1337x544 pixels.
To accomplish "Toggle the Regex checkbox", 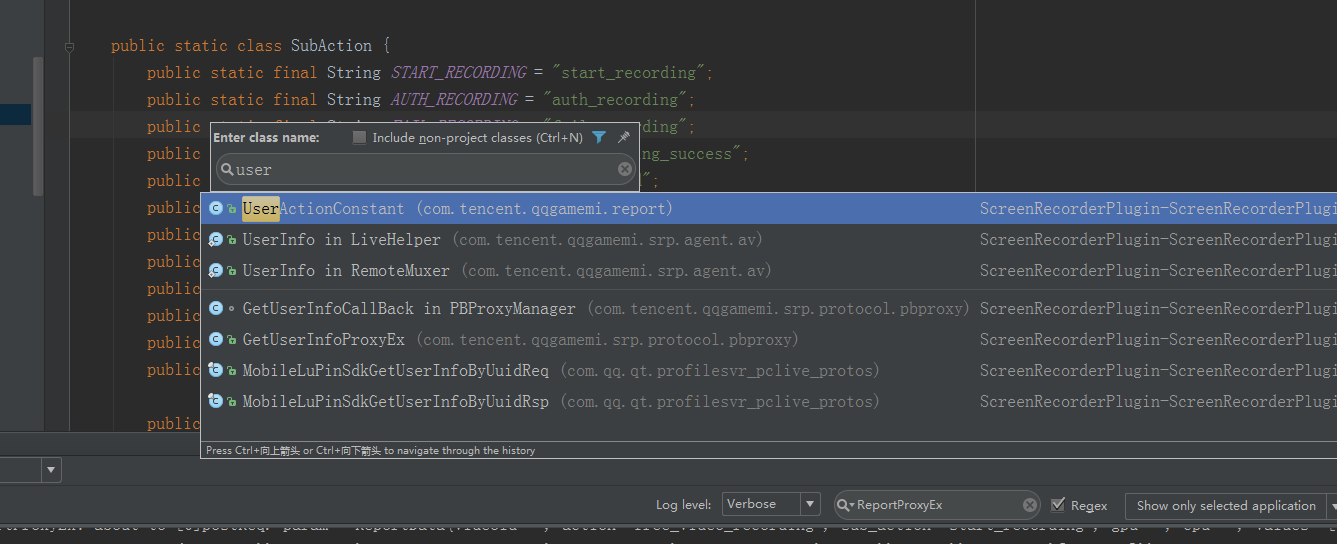I will pos(1058,505).
